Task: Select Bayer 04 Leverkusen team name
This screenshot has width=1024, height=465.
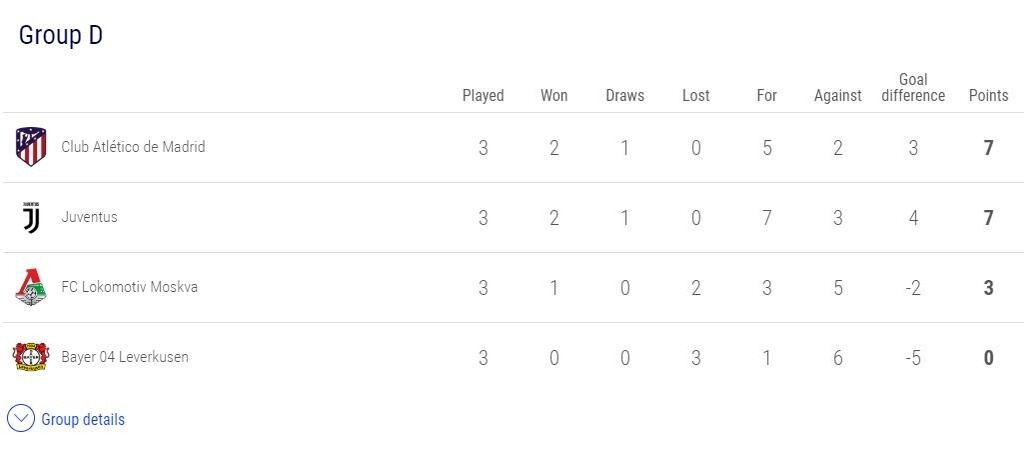Action: click(x=125, y=357)
